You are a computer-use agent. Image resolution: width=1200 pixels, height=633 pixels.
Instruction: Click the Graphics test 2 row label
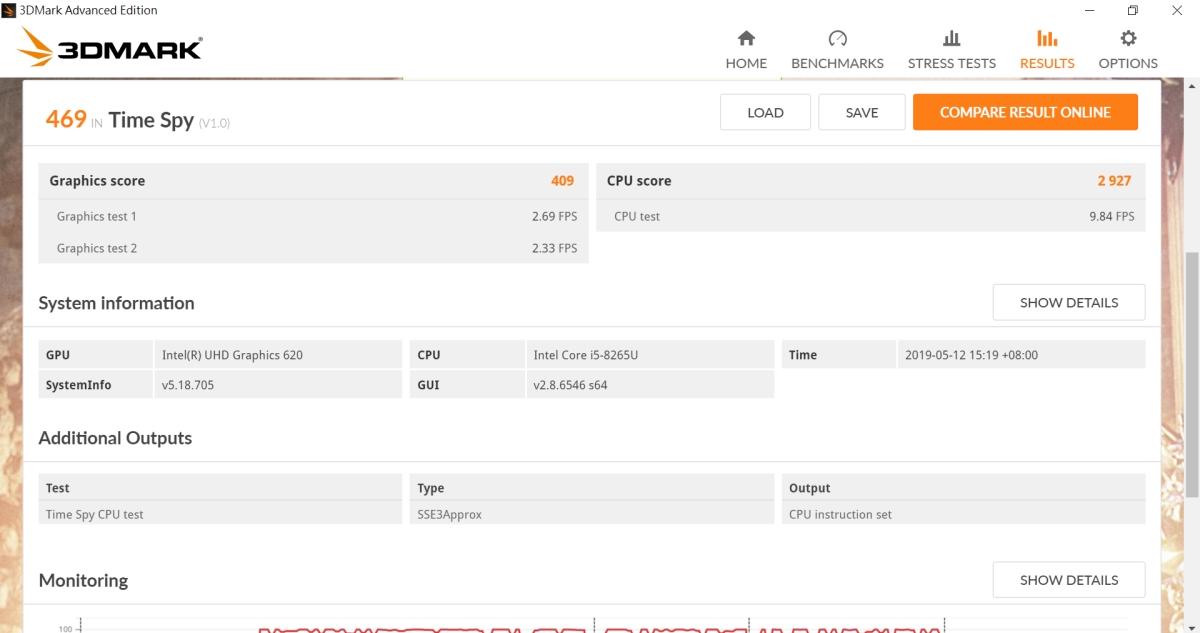97,248
